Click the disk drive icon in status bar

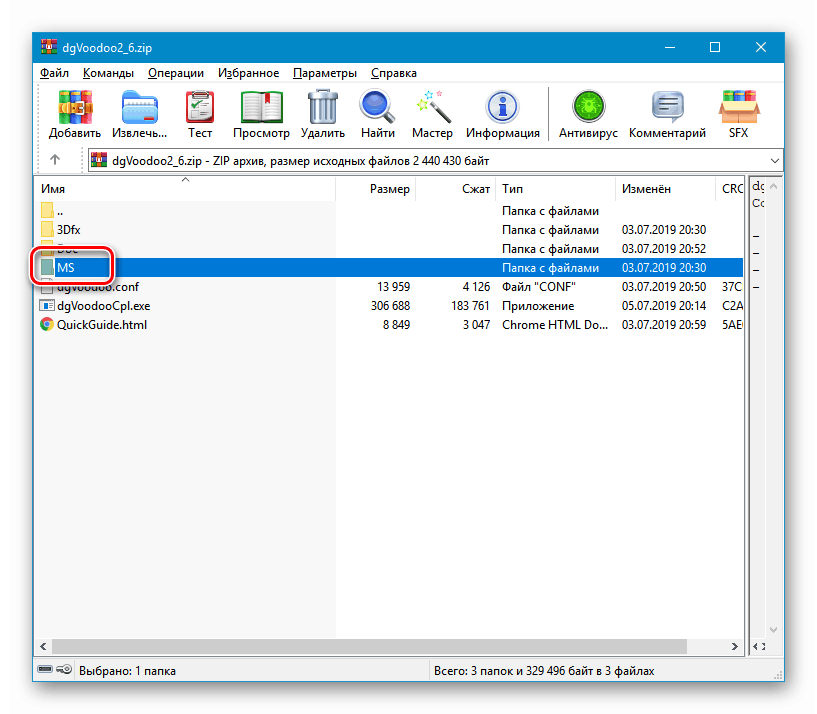tap(45, 669)
